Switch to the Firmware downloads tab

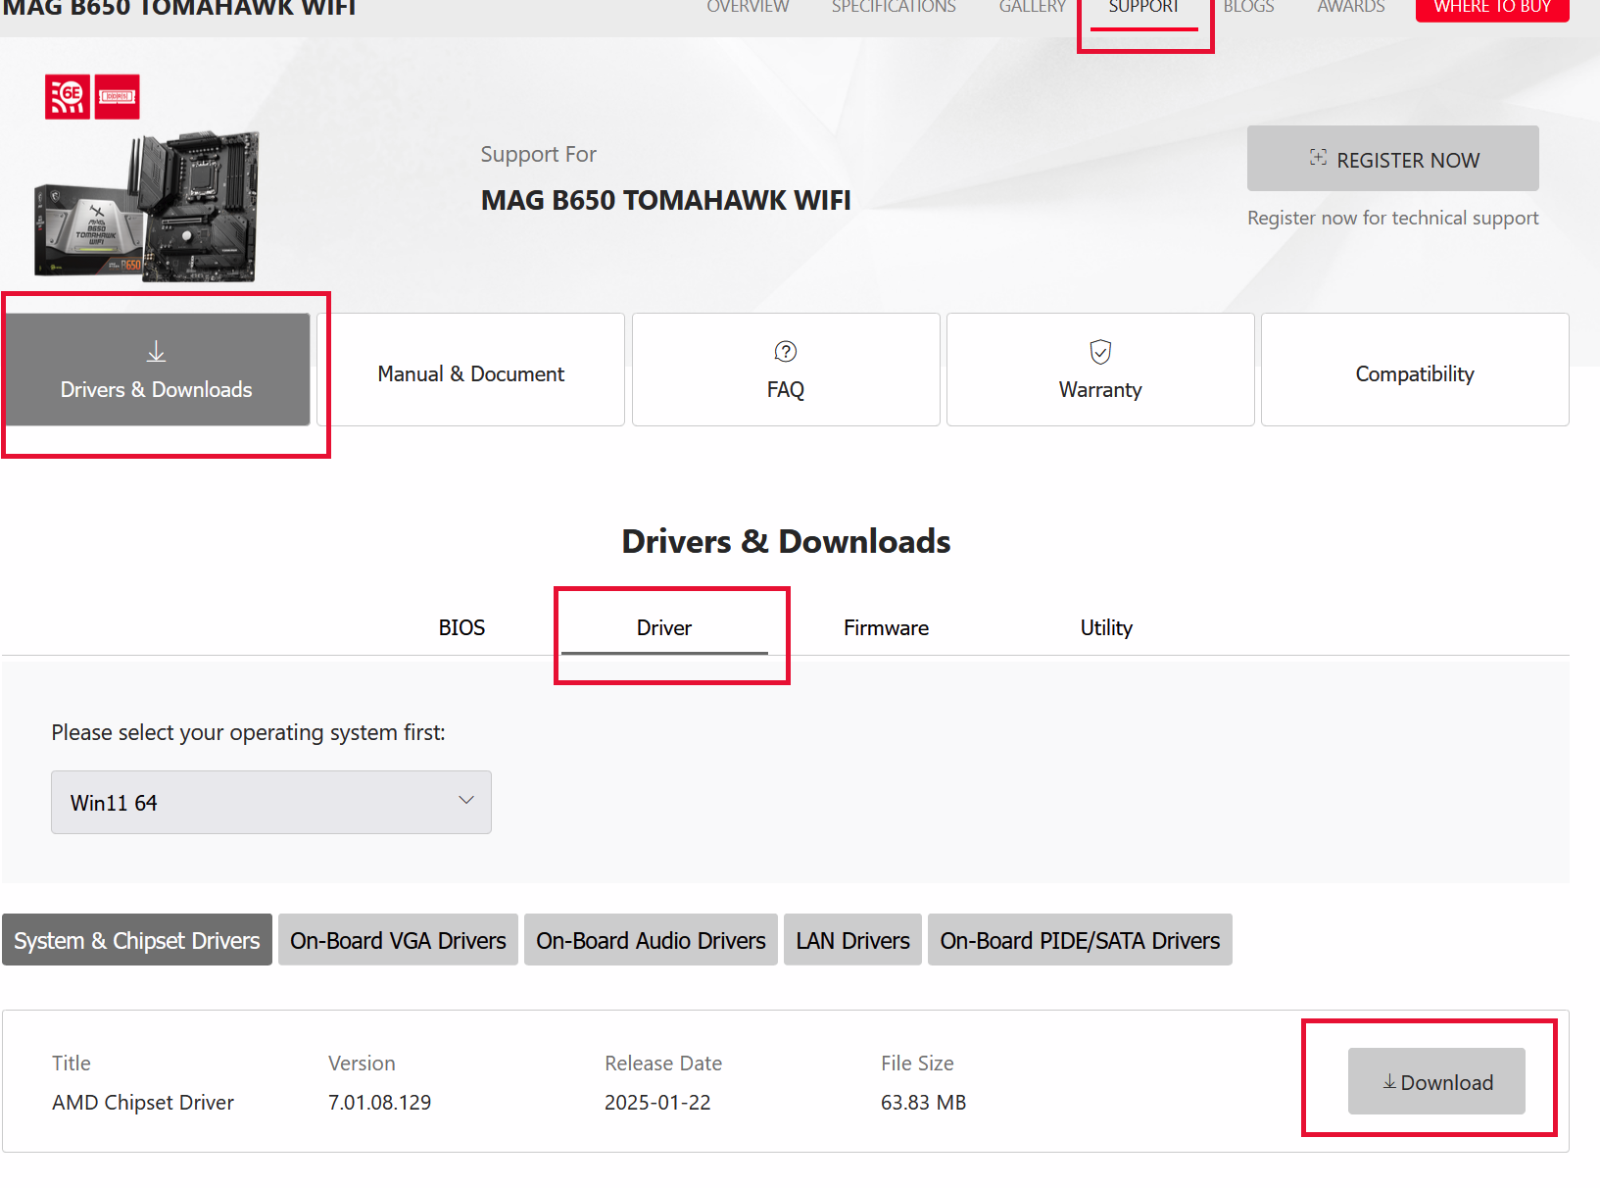(886, 628)
